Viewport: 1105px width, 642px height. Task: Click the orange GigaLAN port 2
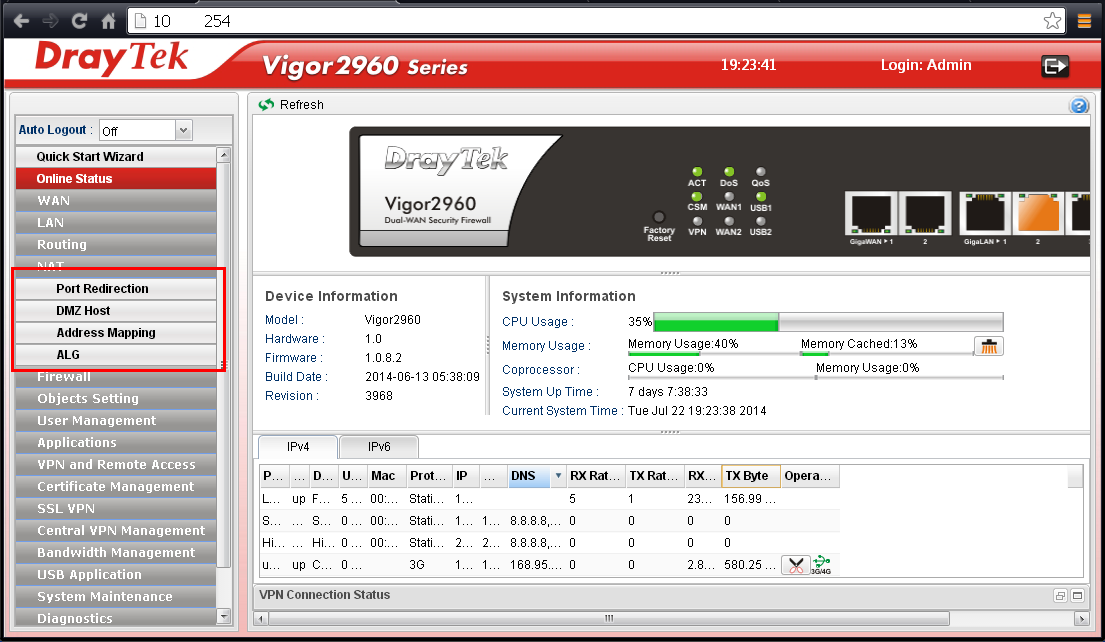pyautogui.click(x=1038, y=214)
